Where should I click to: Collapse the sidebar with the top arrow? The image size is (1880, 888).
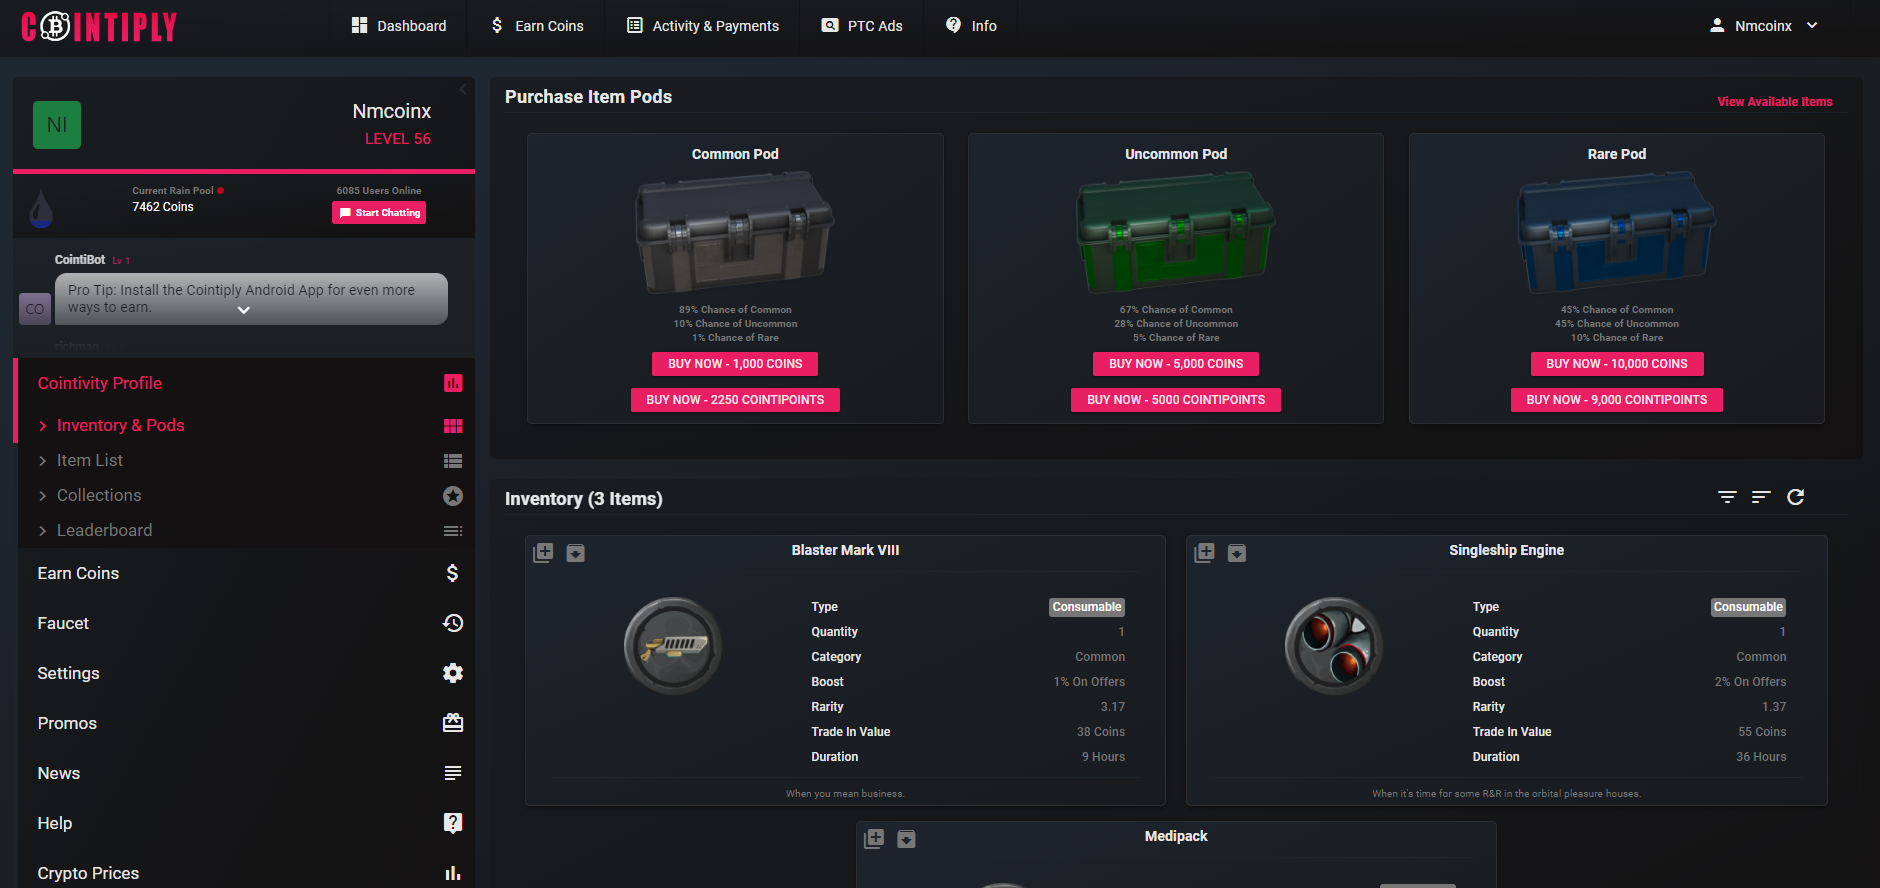463,89
